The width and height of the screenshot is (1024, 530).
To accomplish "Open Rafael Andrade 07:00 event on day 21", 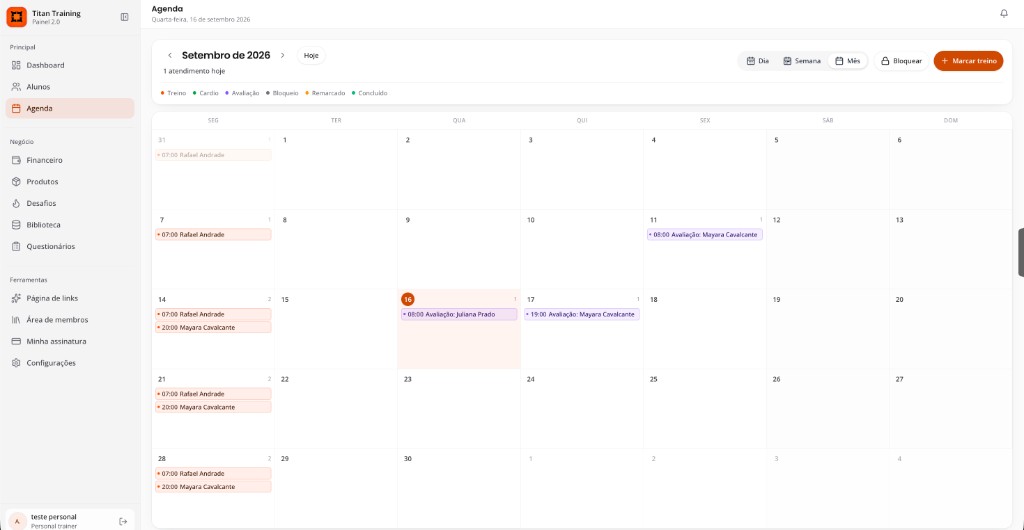I will [213, 394].
